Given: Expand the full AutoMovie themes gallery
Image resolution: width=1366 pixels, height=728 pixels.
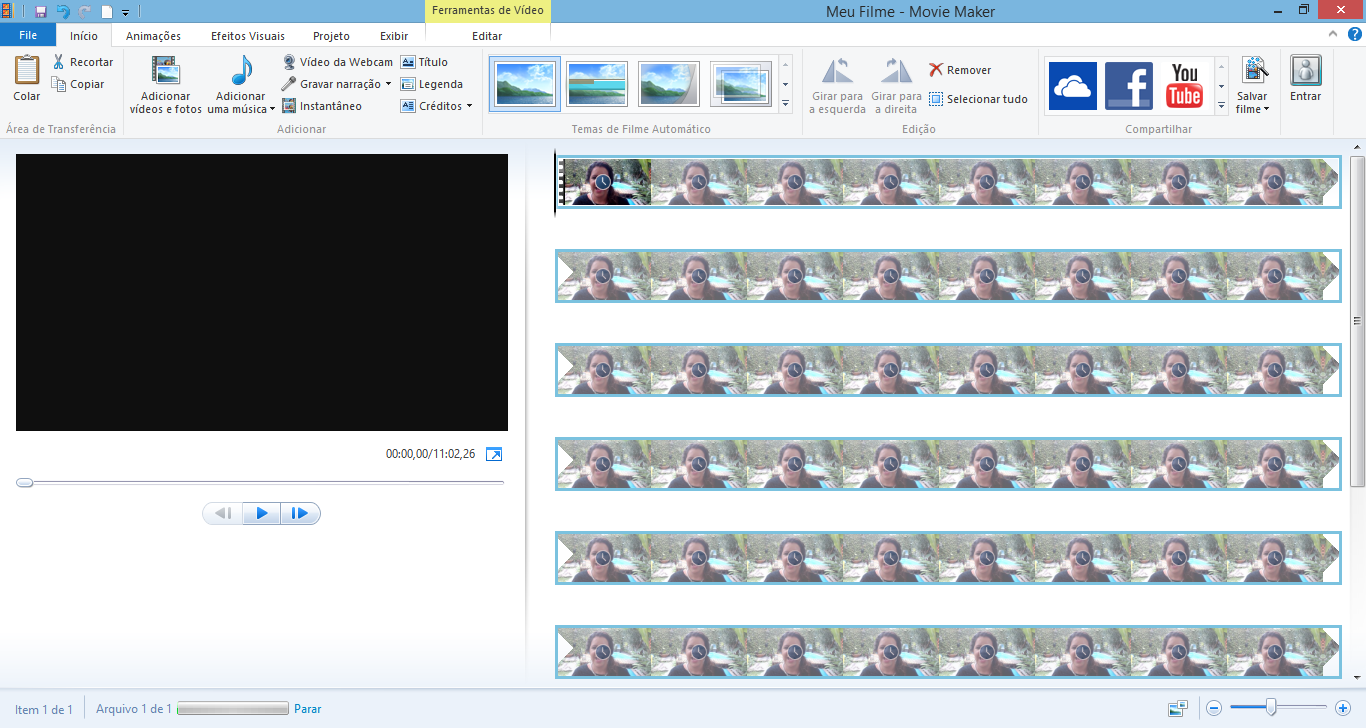Looking at the screenshot, I should [785, 103].
